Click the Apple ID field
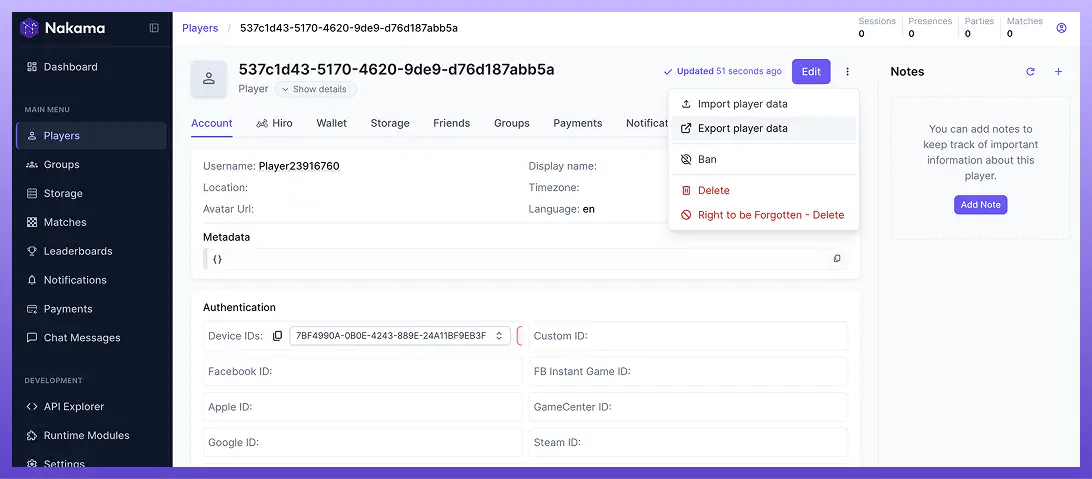The image size is (1092, 479). [363, 407]
